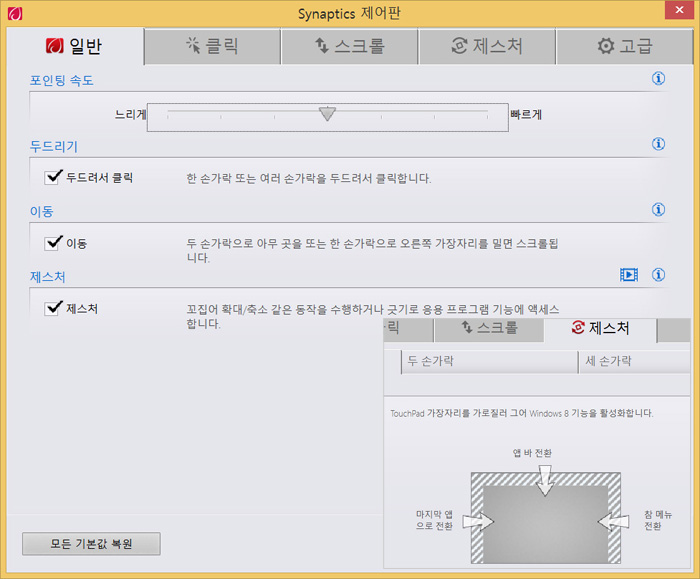The image size is (700, 579).
Task: Open the info icon beside 두드리기 section
Action: [x=658, y=144]
